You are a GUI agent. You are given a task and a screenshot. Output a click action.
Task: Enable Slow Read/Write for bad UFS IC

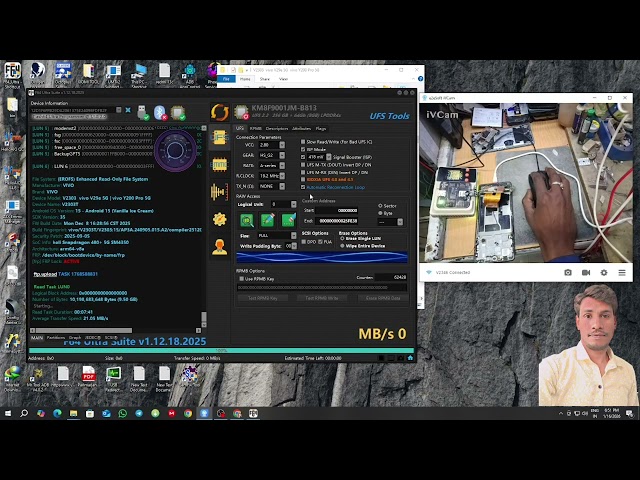point(303,142)
